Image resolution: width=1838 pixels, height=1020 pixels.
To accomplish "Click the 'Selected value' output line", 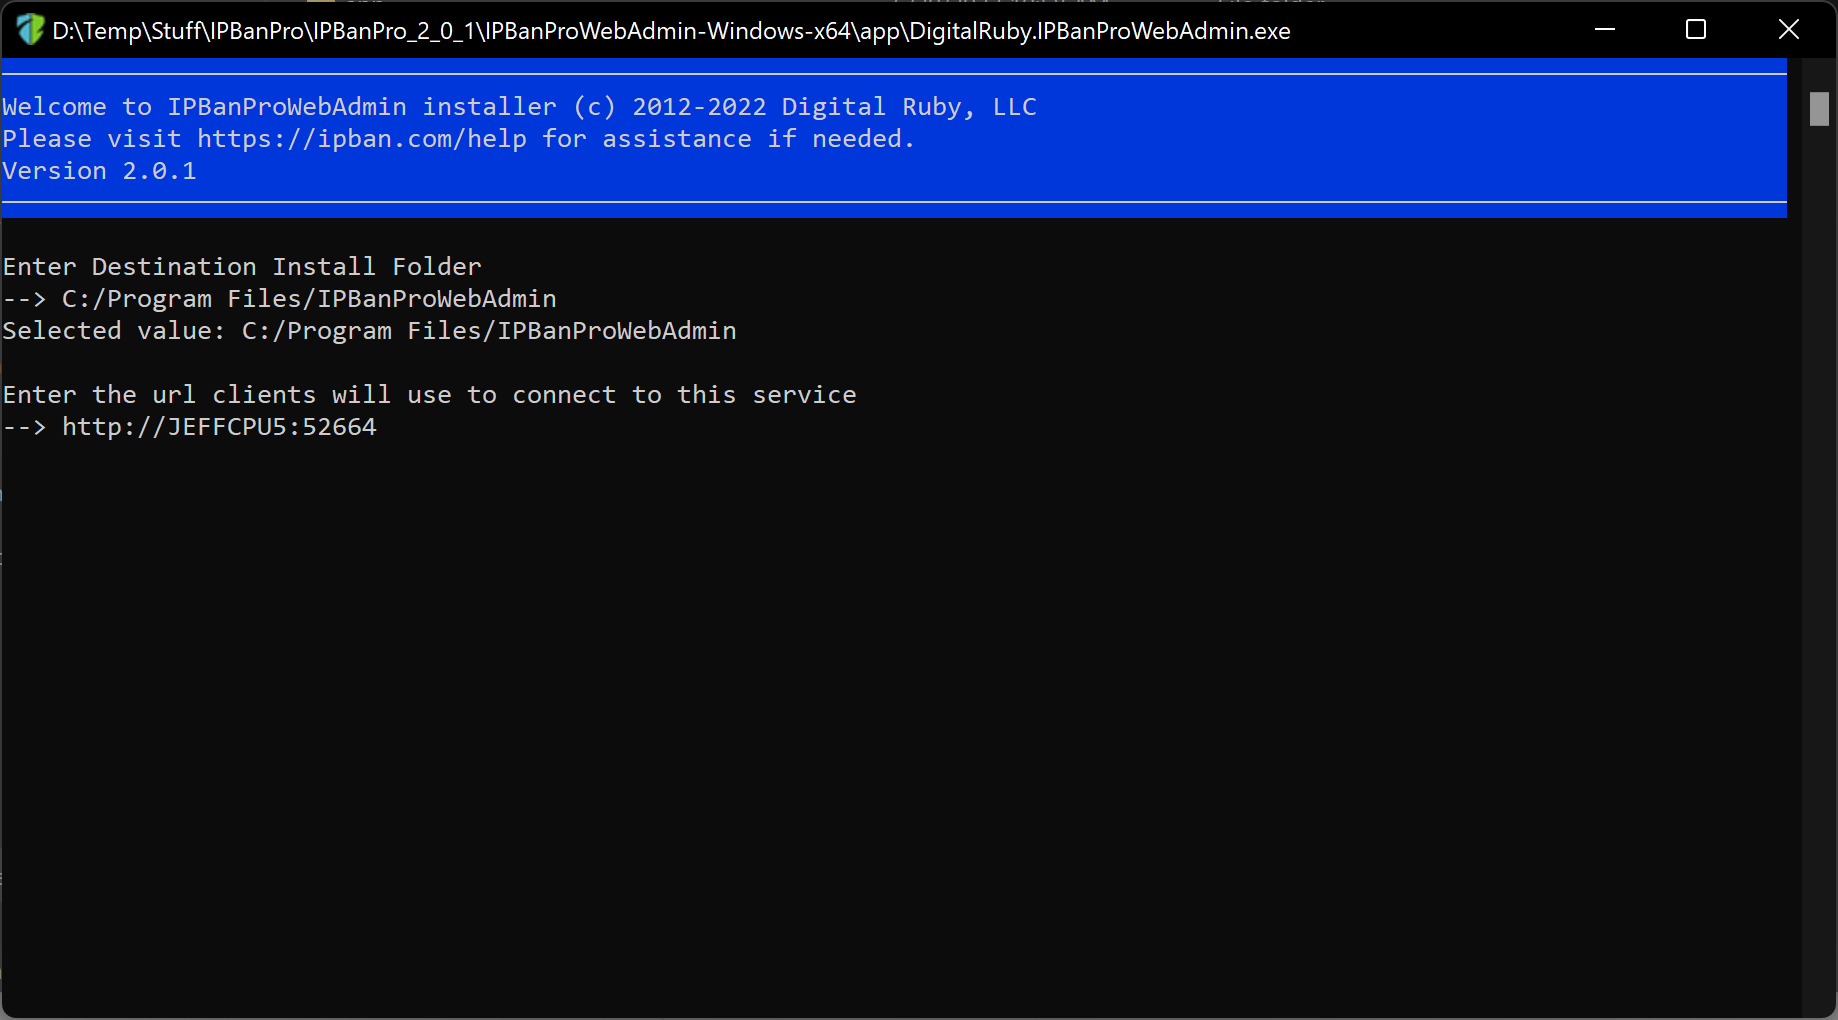I will (x=369, y=331).
